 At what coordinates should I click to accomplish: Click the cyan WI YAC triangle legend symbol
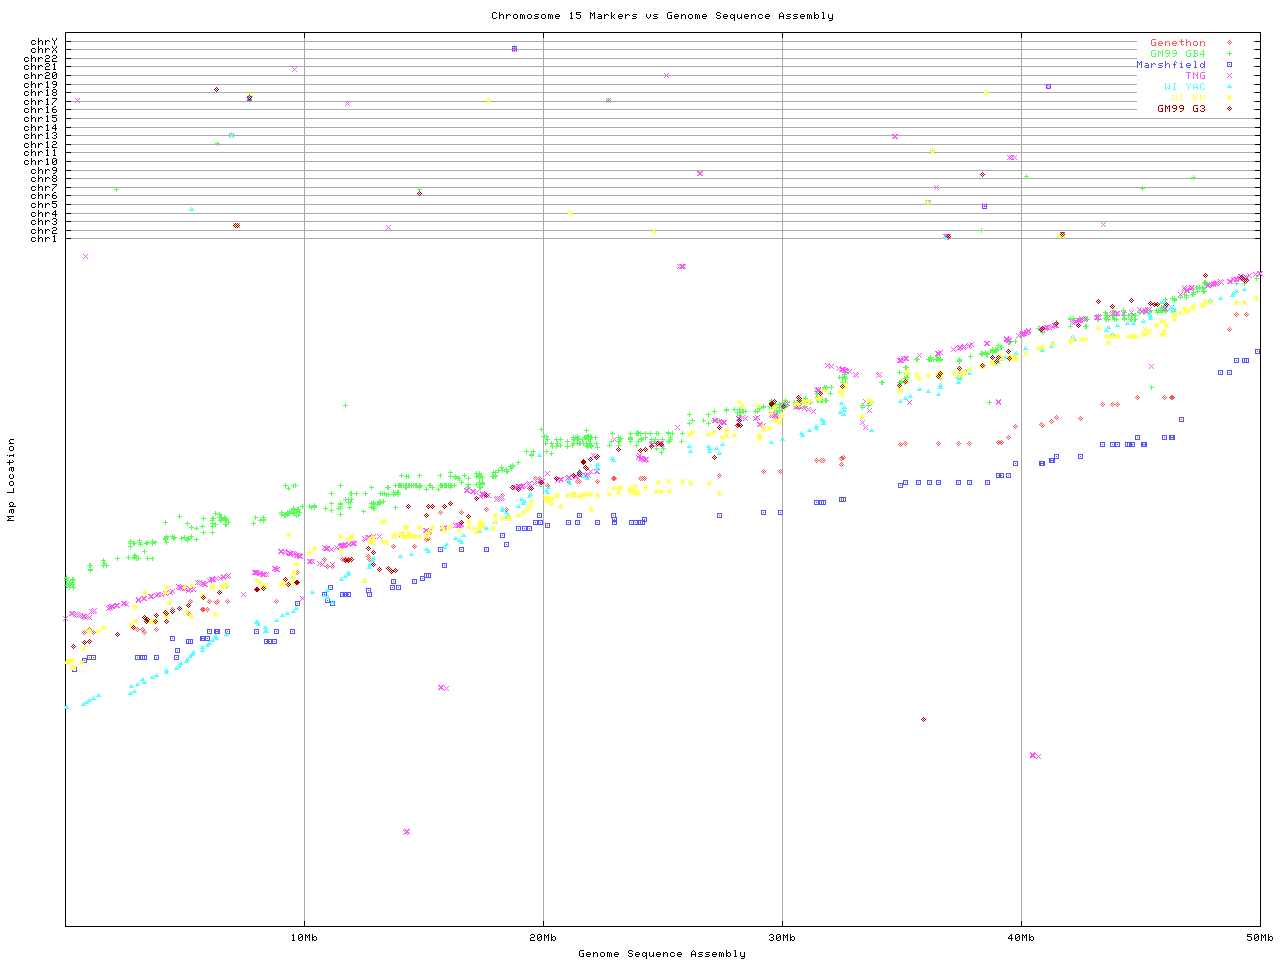click(x=1229, y=87)
